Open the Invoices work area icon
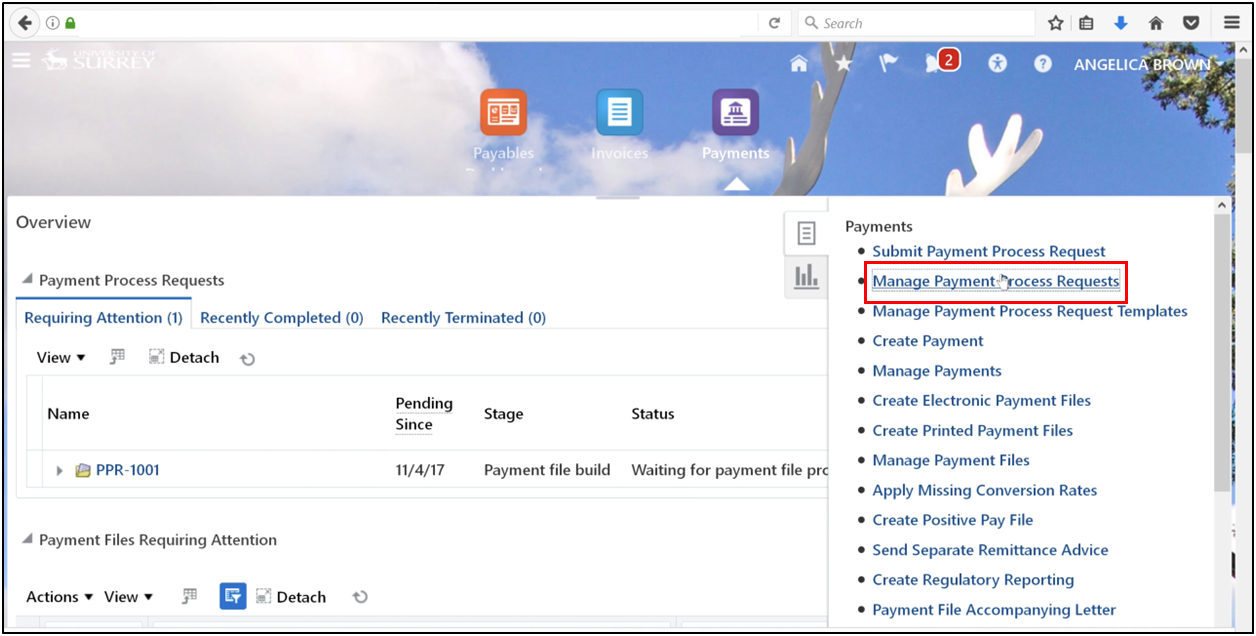This screenshot has height=636, width=1256. [x=619, y=112]
